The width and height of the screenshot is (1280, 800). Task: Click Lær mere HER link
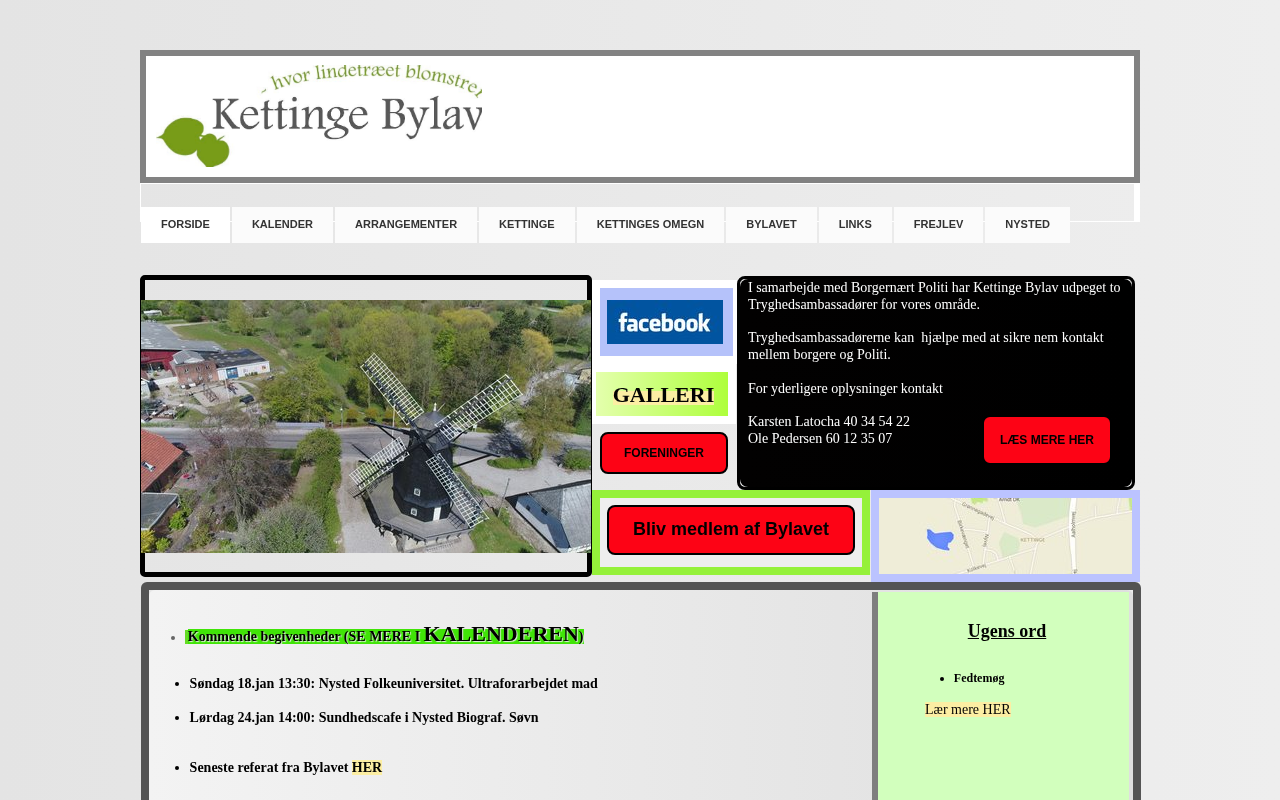coord(968,710)
